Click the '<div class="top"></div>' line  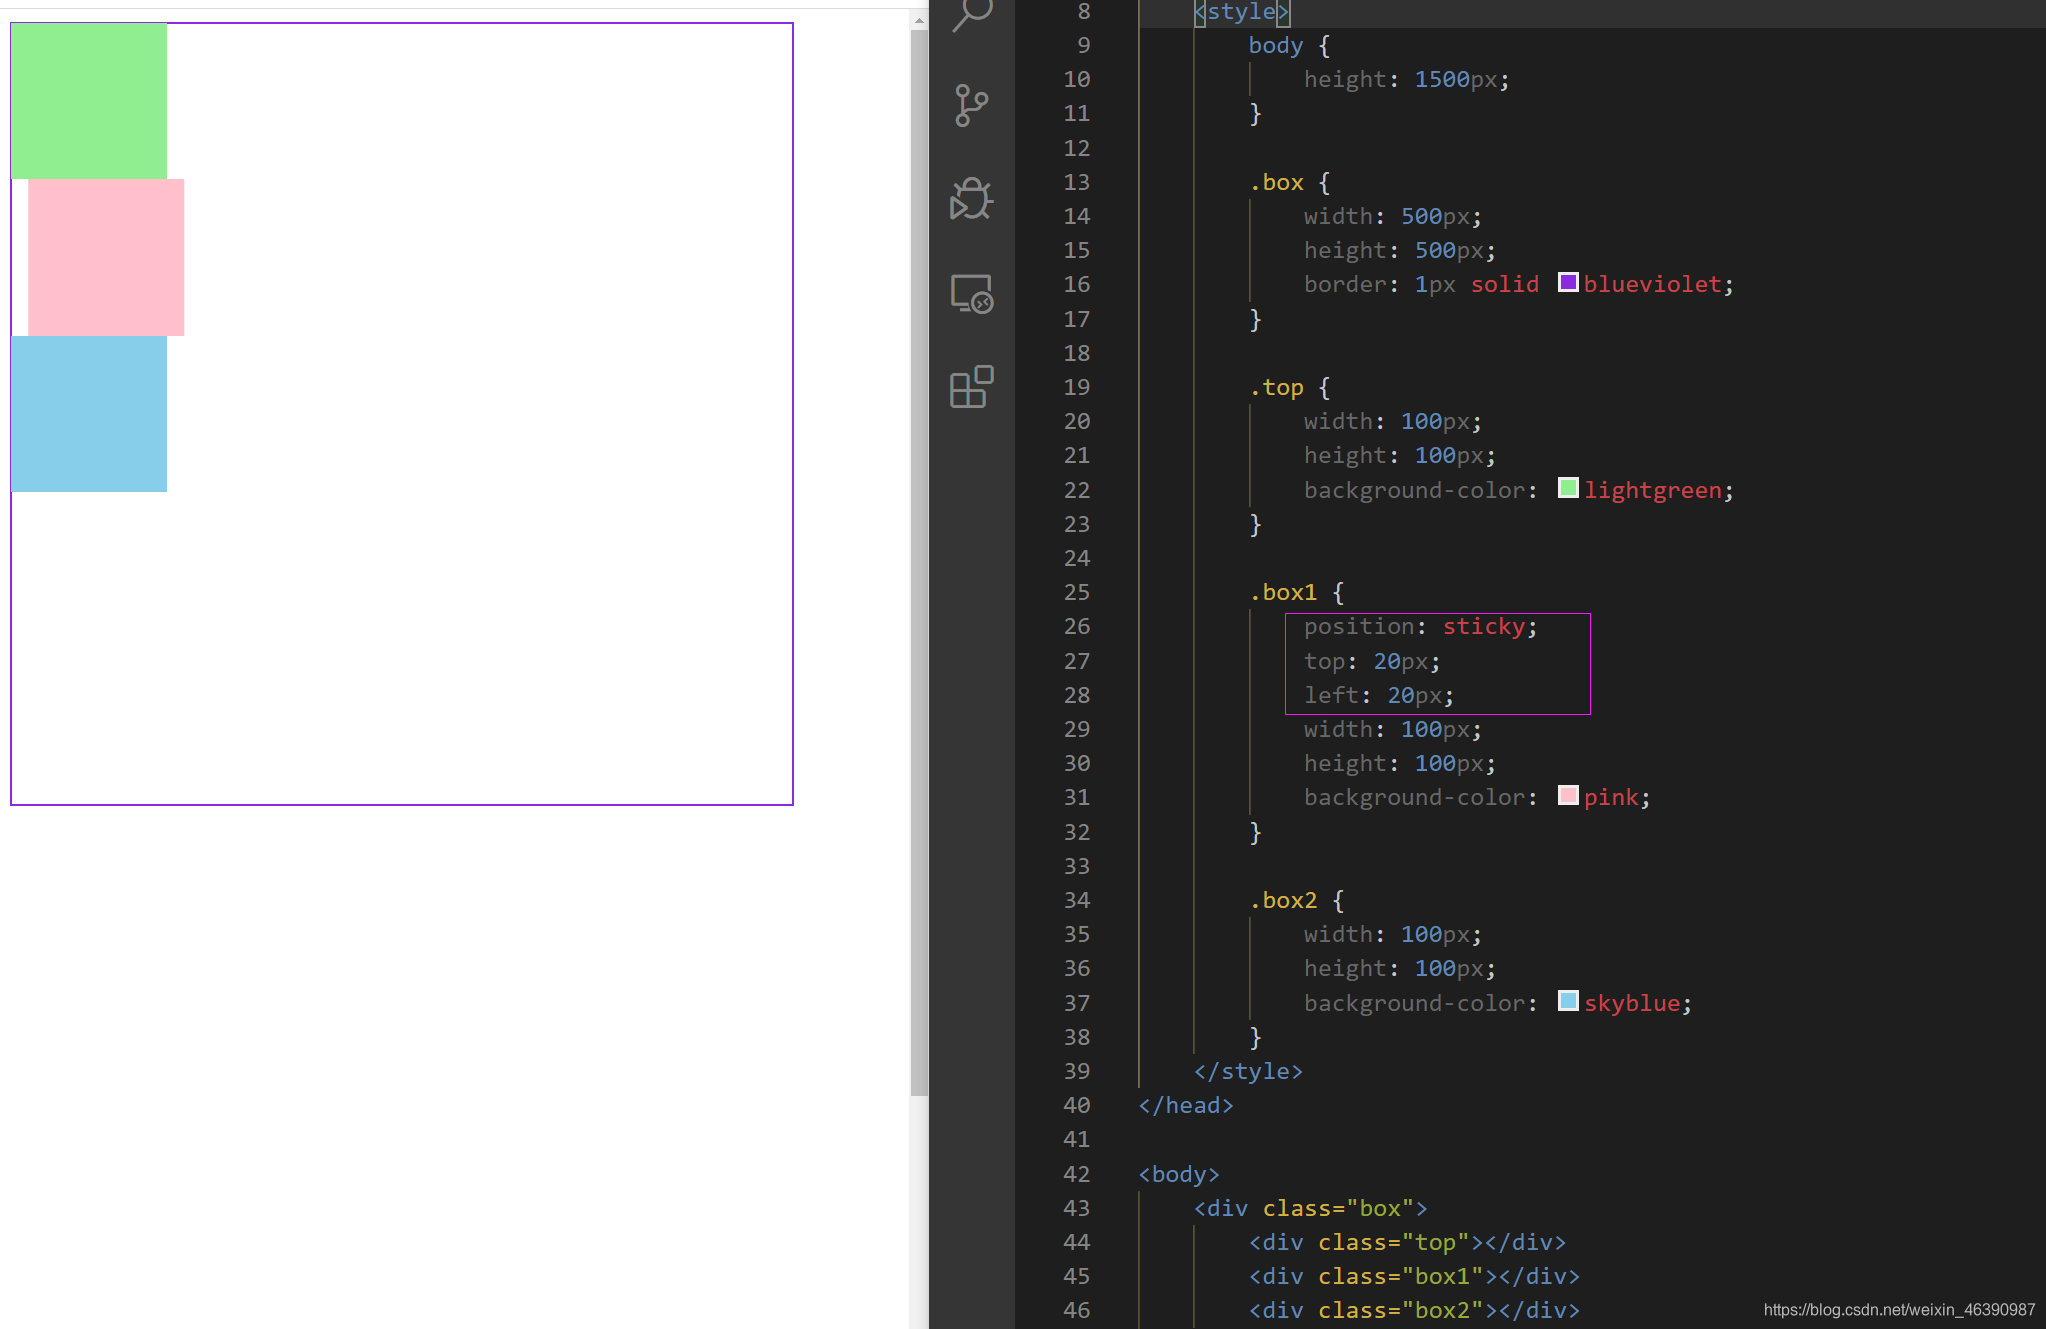coord(1407,1242)
